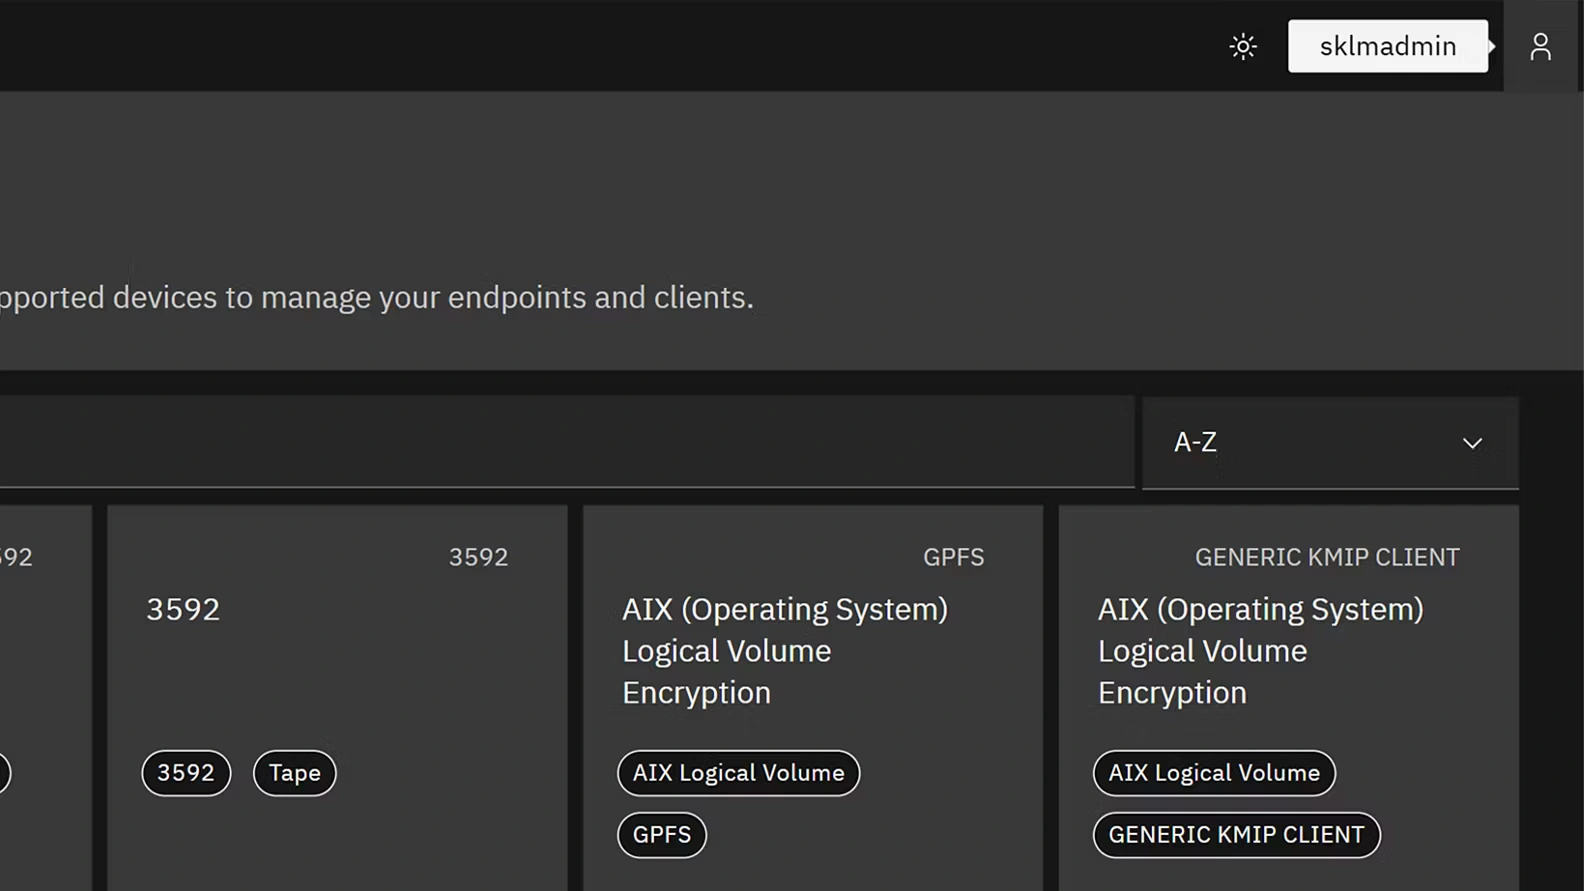The image size is (1584, 891).
Task: Select the GENERIC KMIP CLIENT tag pill
Action: (1236, 835)
